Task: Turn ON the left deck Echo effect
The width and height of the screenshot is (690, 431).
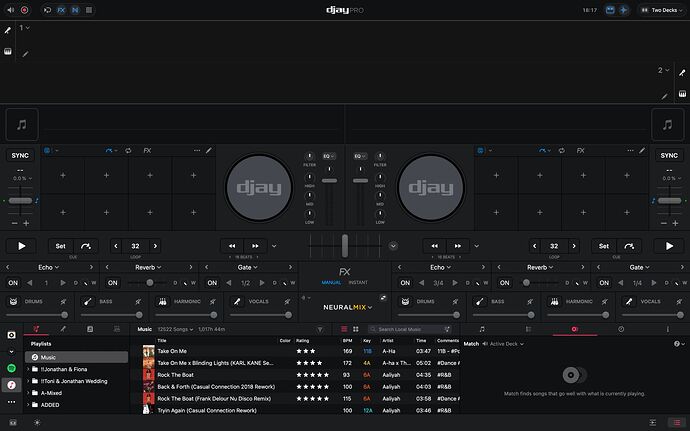Action: click(13, 283)
